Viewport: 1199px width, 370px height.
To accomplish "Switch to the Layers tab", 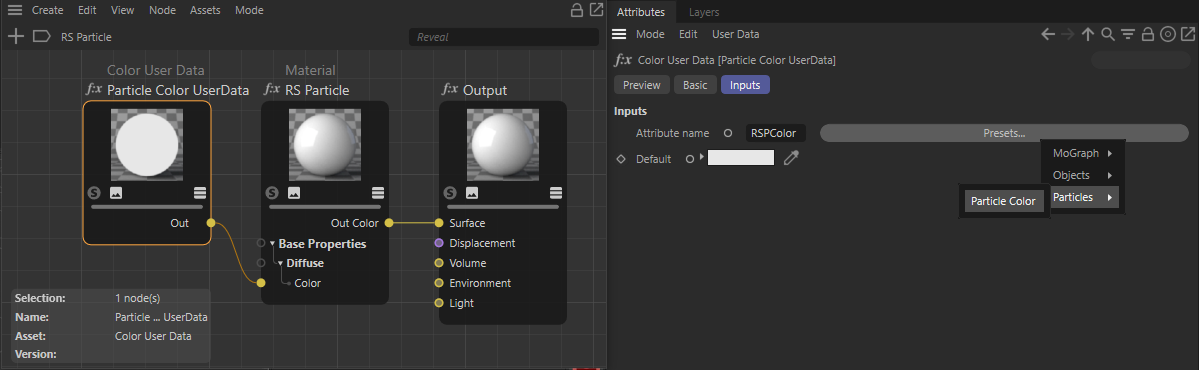I will (x=703, y=12).
